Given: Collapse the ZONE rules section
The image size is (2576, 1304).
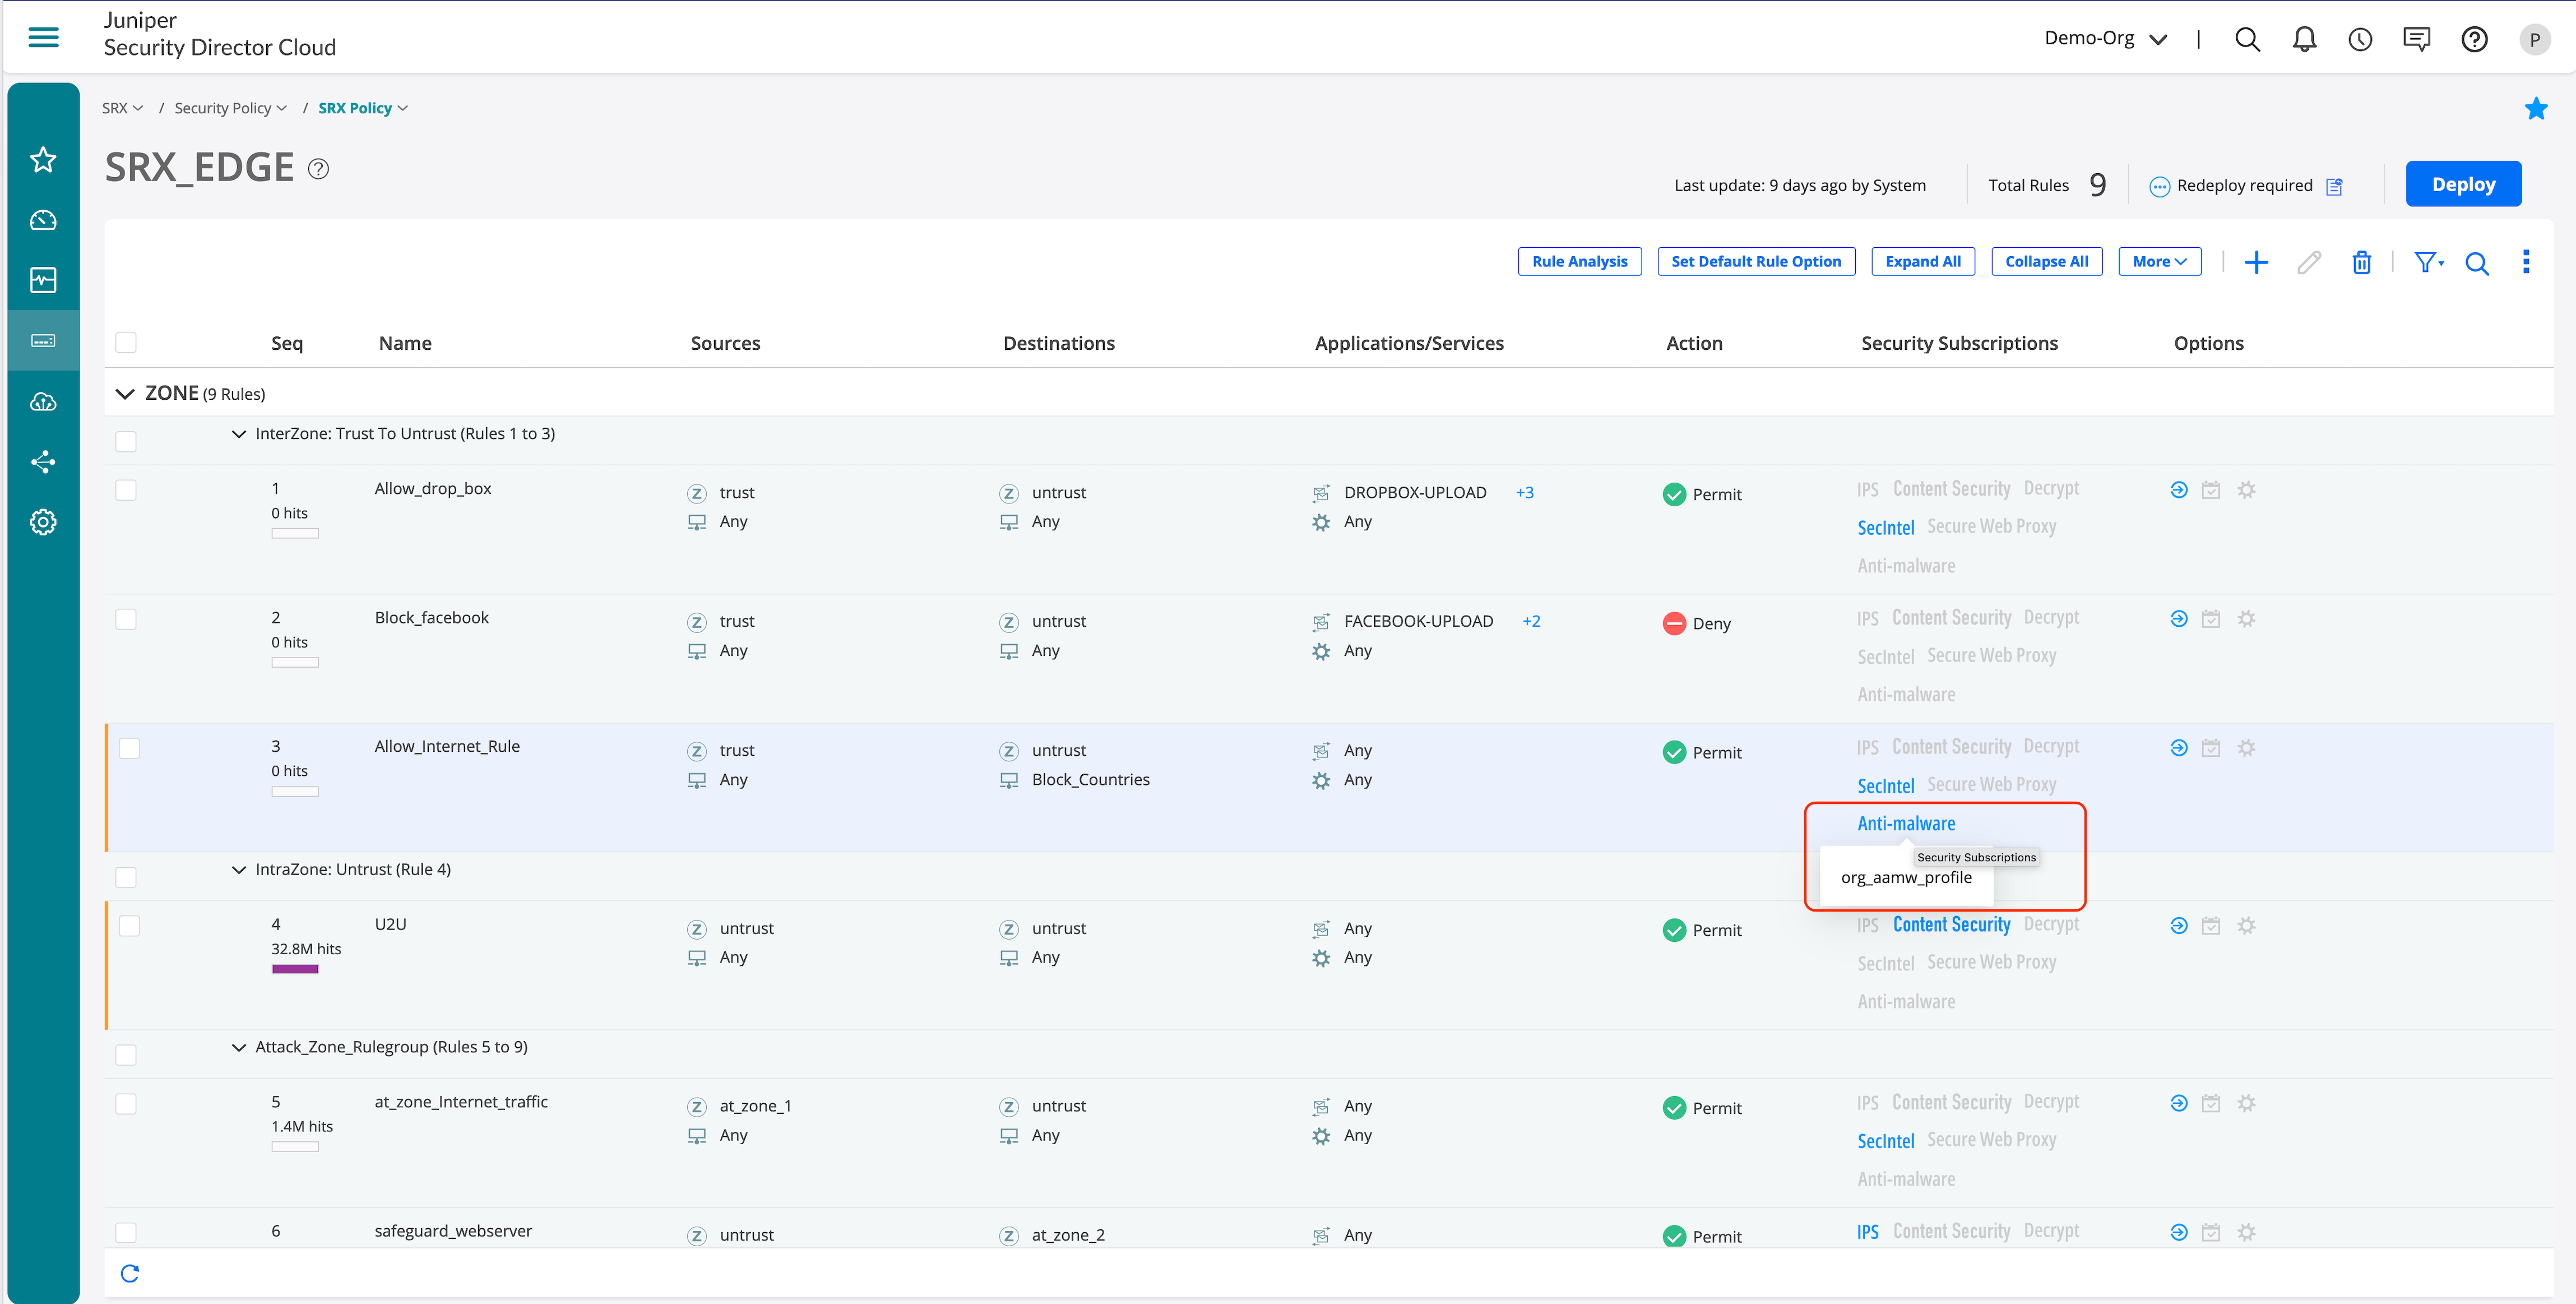Looking at the screenshot, I should tap(125, 394).
